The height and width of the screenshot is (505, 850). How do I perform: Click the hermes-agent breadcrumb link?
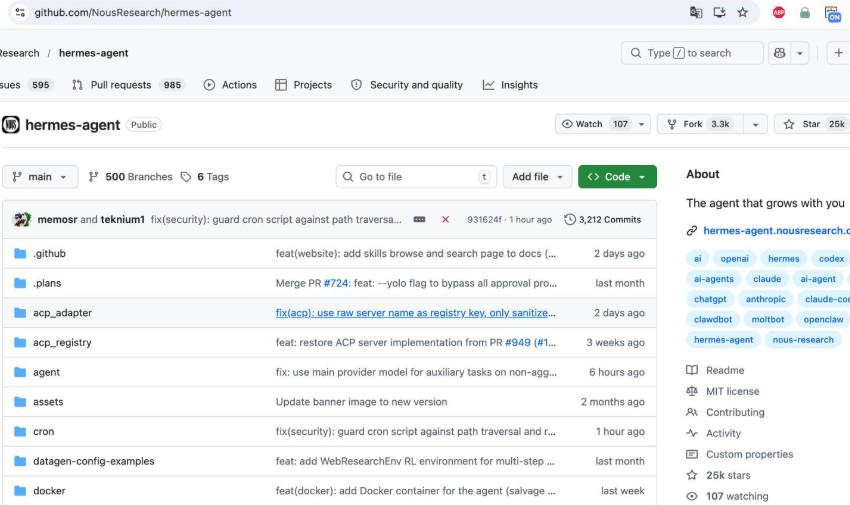(x=93, y=53)
